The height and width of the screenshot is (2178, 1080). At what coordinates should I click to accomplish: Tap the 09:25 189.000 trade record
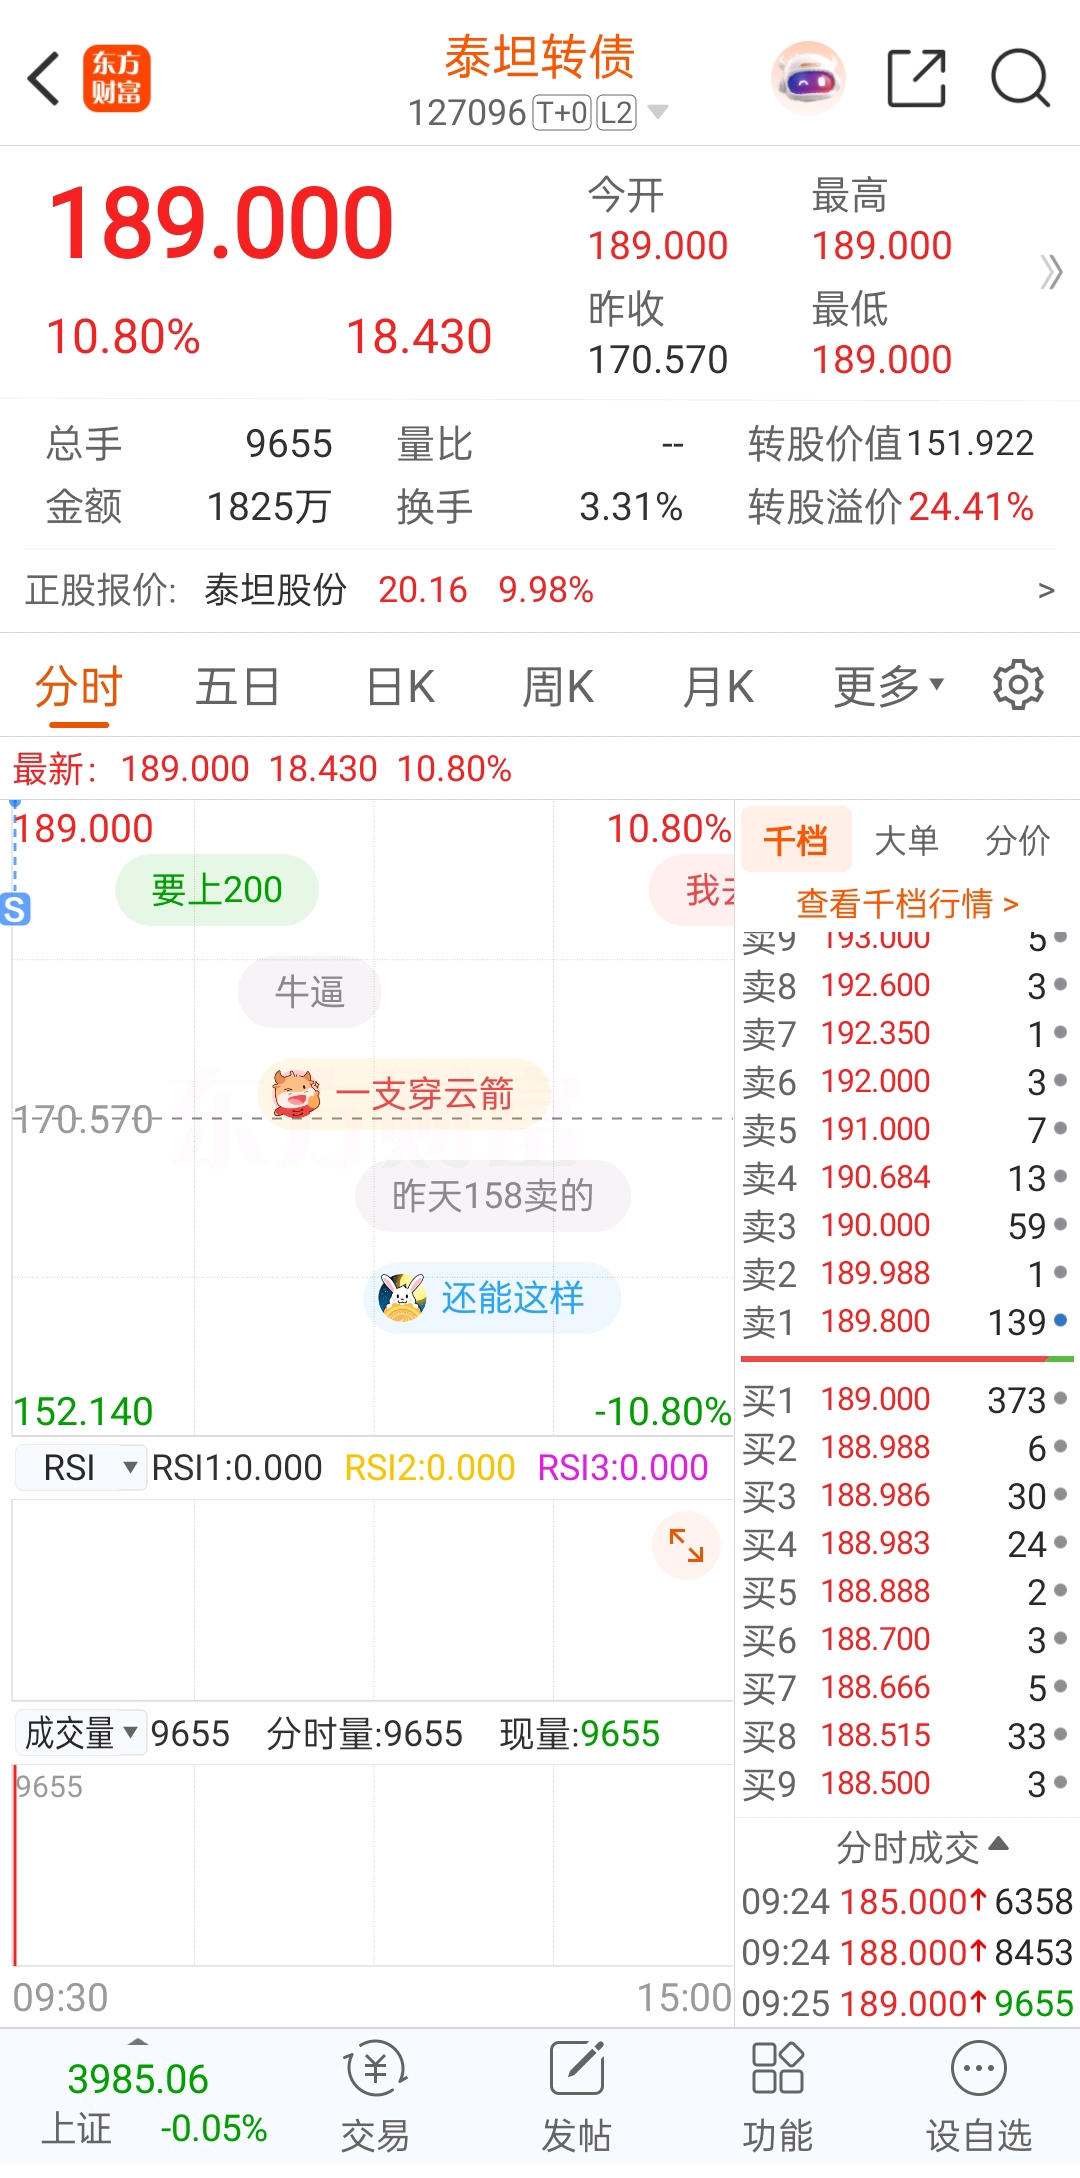907,2003
